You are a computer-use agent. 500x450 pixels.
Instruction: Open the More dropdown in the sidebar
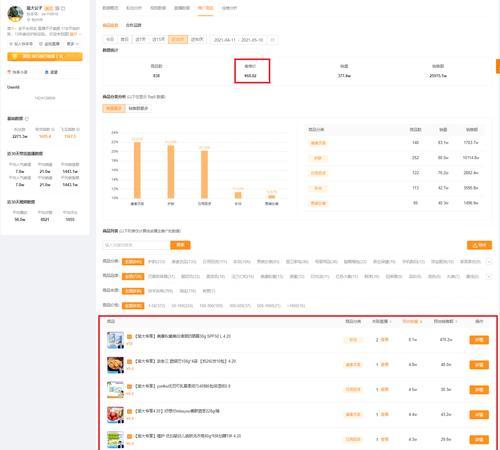point(72,44)
